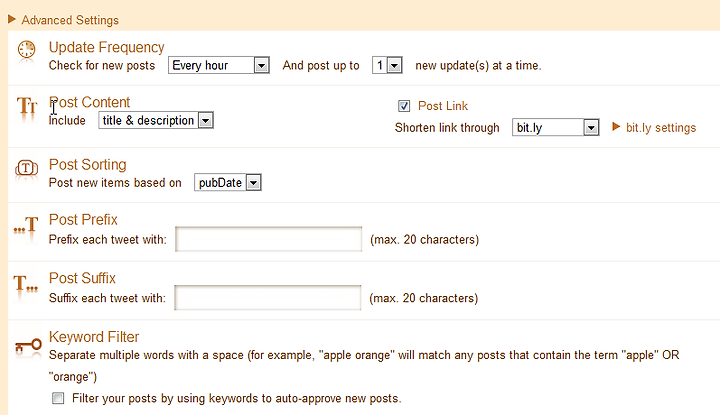Click the Prefix each tweet text field
Viewport: 720px width, 415px height.
(269, 239)
